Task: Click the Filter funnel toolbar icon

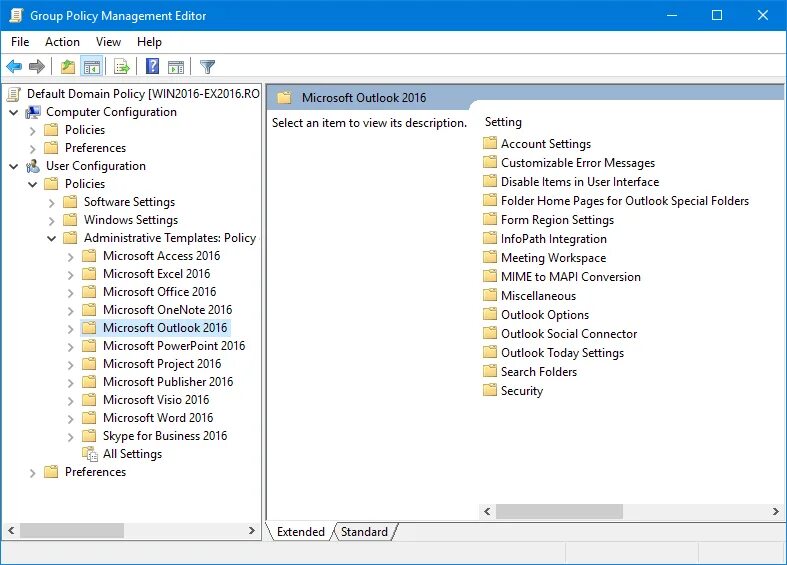Action: 207,66
